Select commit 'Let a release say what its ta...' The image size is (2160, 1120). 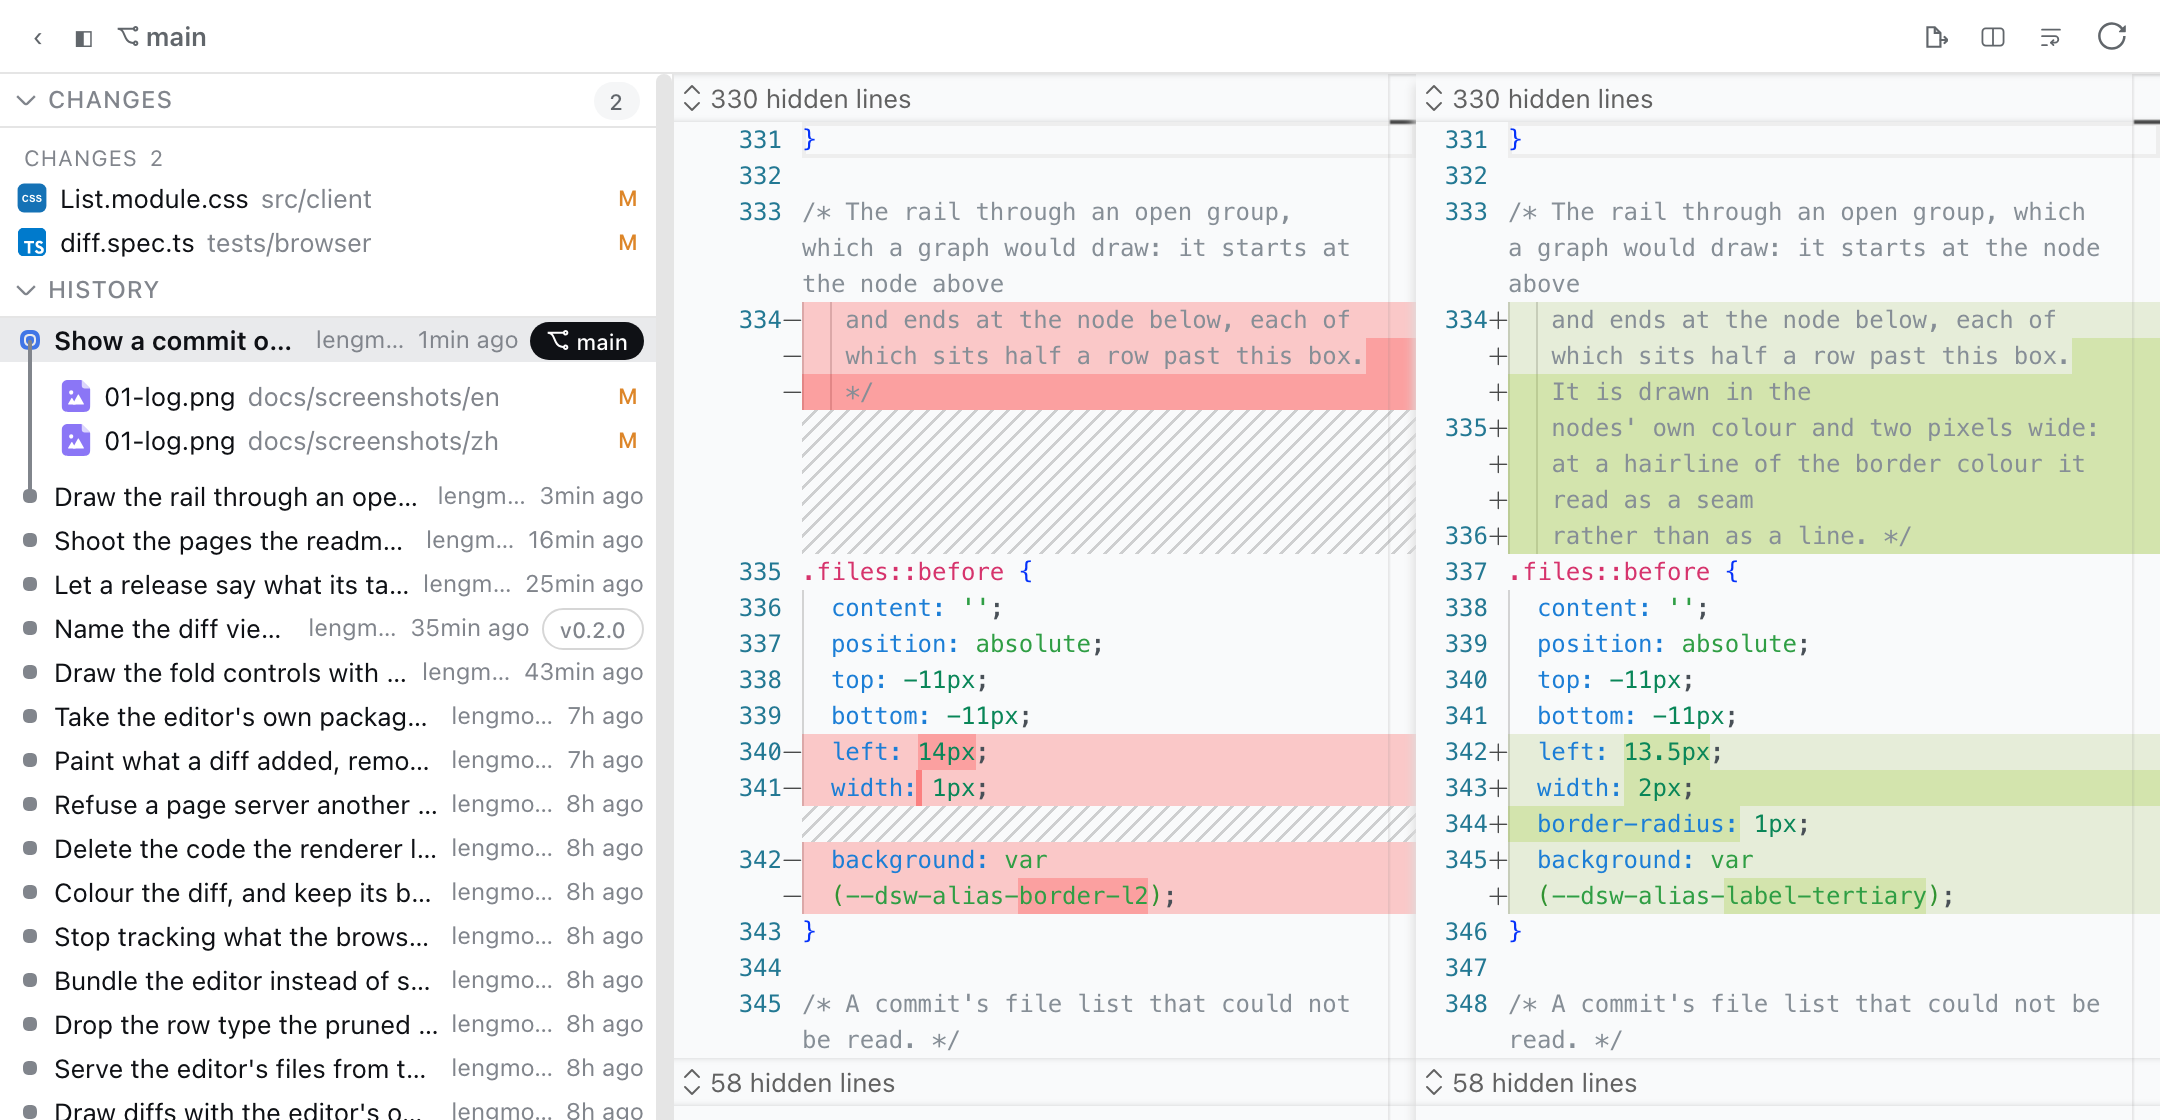pos(328,585)
